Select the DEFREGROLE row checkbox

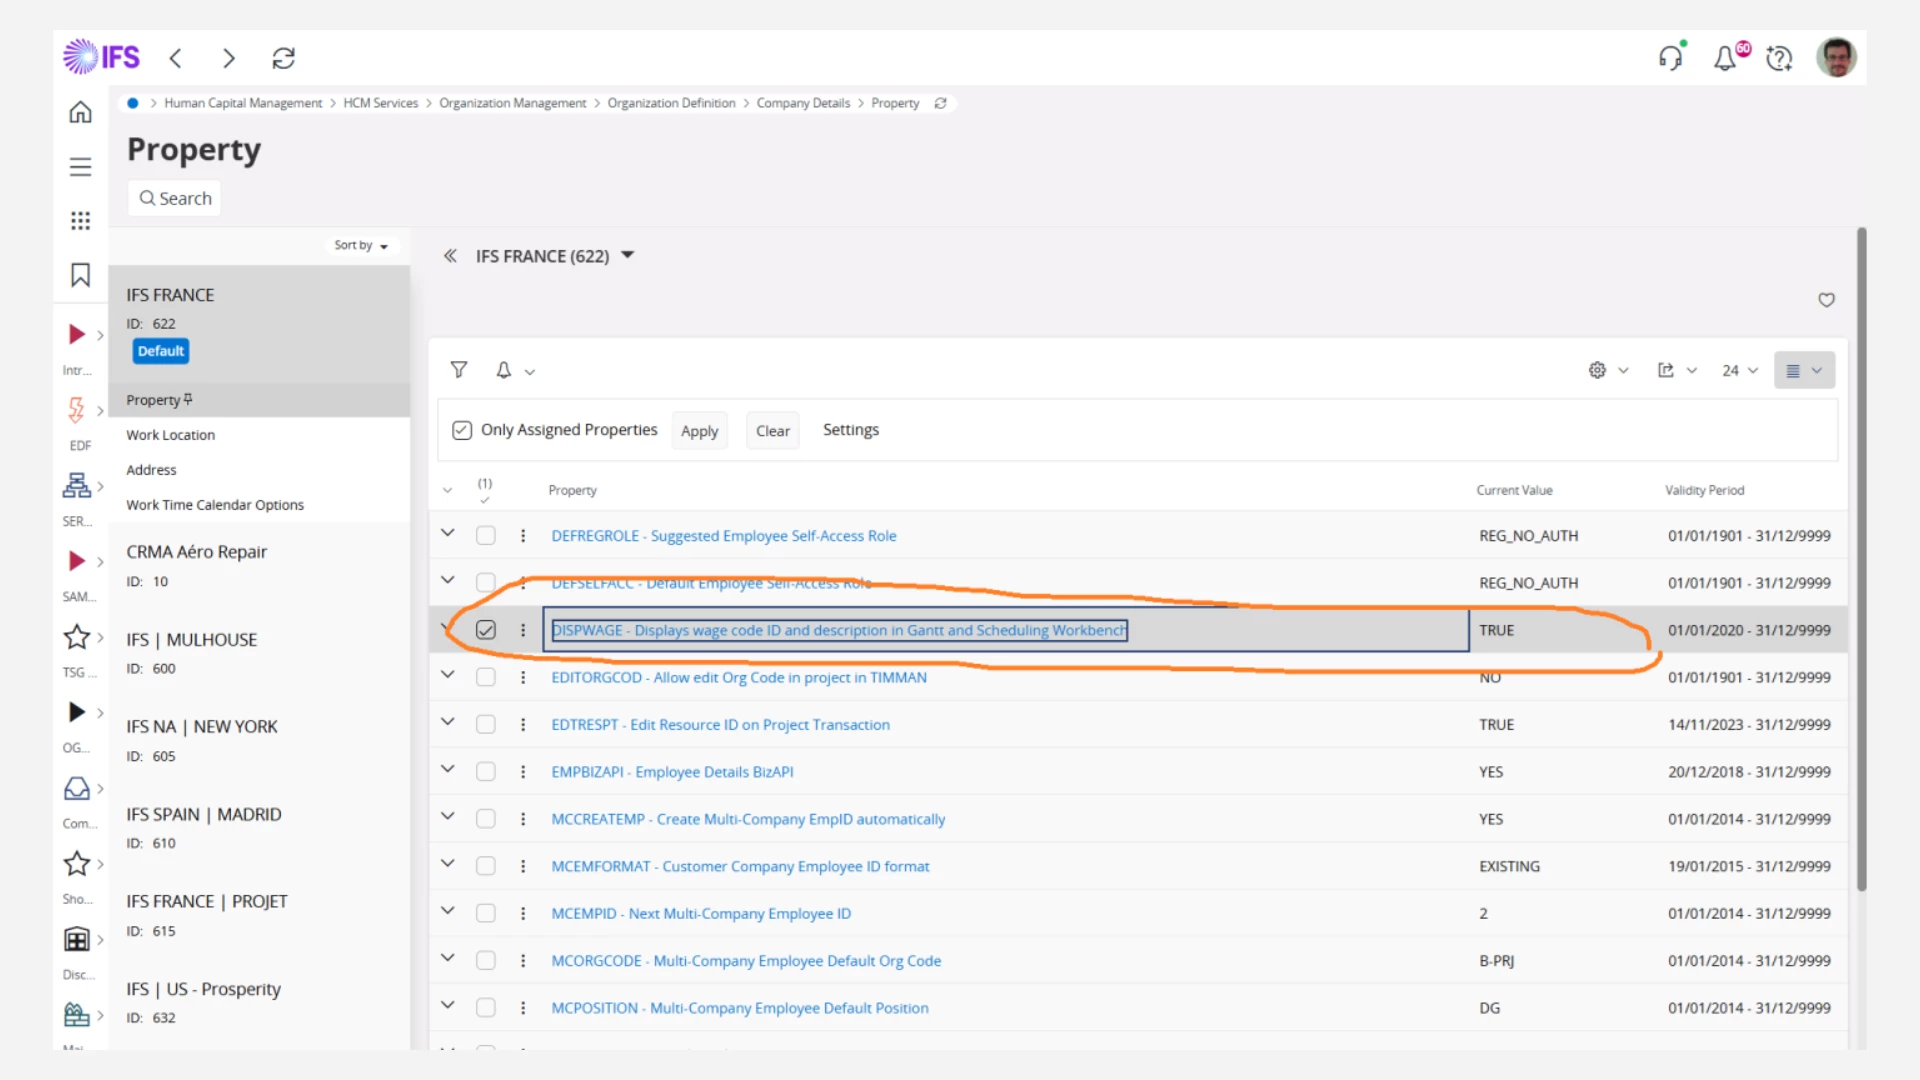(x=486, y=536)
